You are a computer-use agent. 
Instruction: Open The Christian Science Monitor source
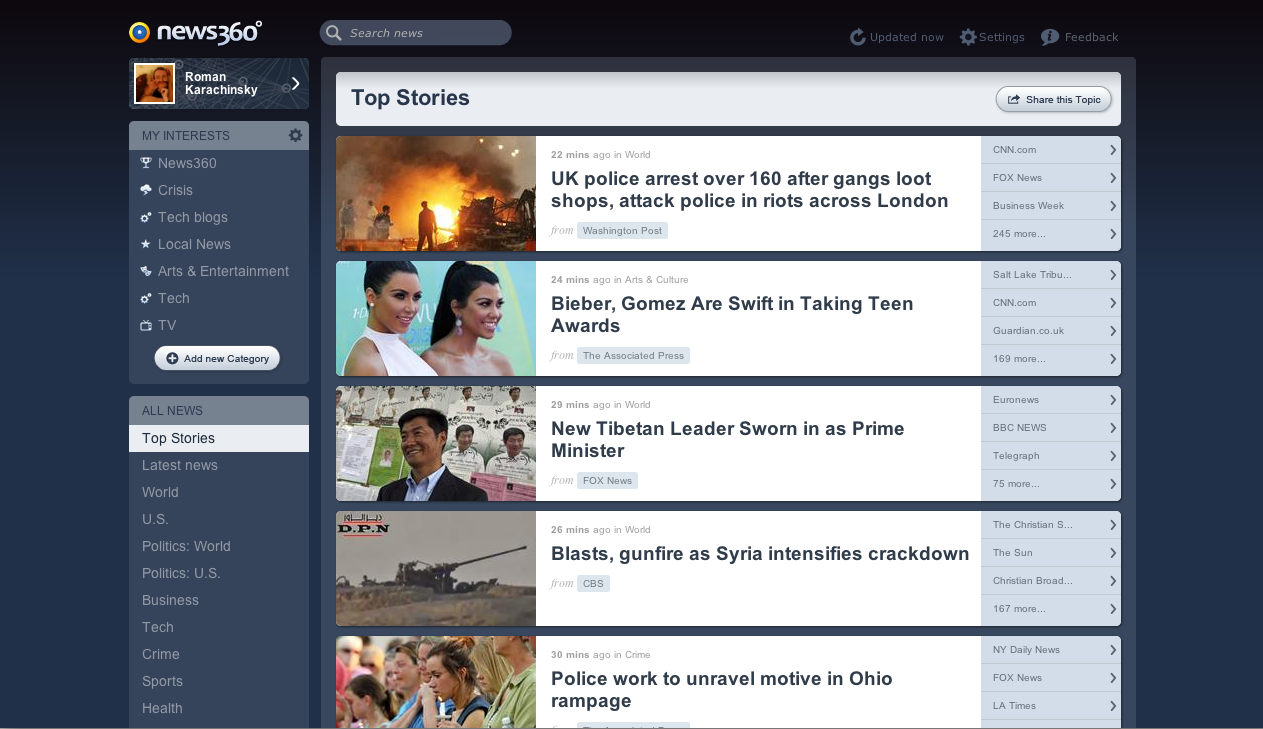click(x=1051, y=525)
